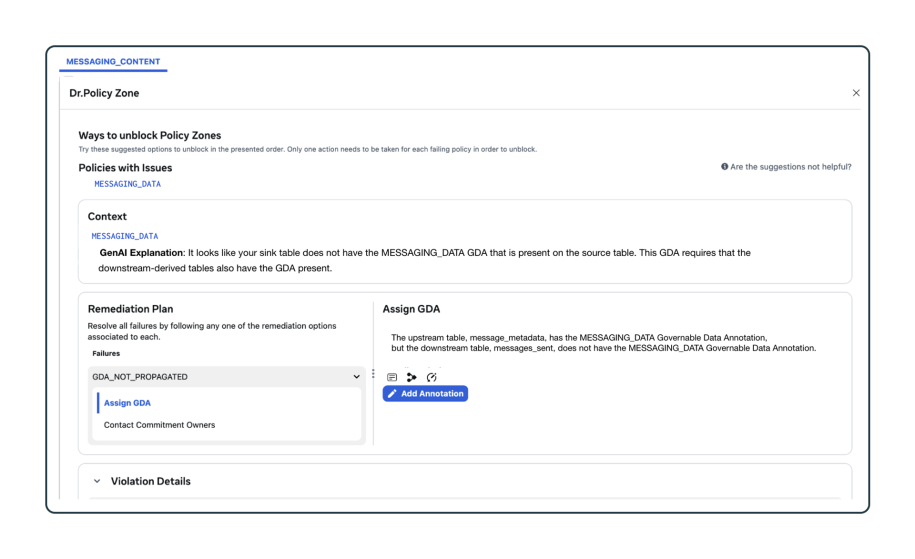Screen dimensions: 915x559
Task: Click the chevron arrow beside Violation Details
Action: (97, 481)
